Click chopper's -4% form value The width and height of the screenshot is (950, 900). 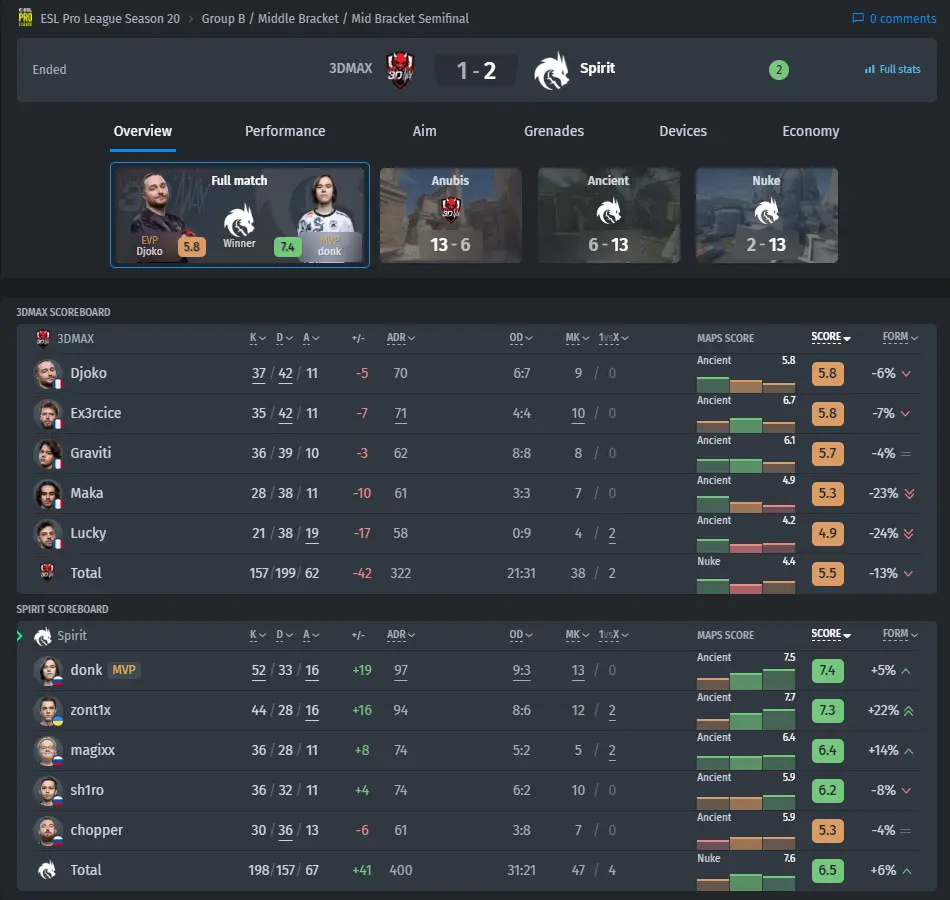click(x=883, y=830)
